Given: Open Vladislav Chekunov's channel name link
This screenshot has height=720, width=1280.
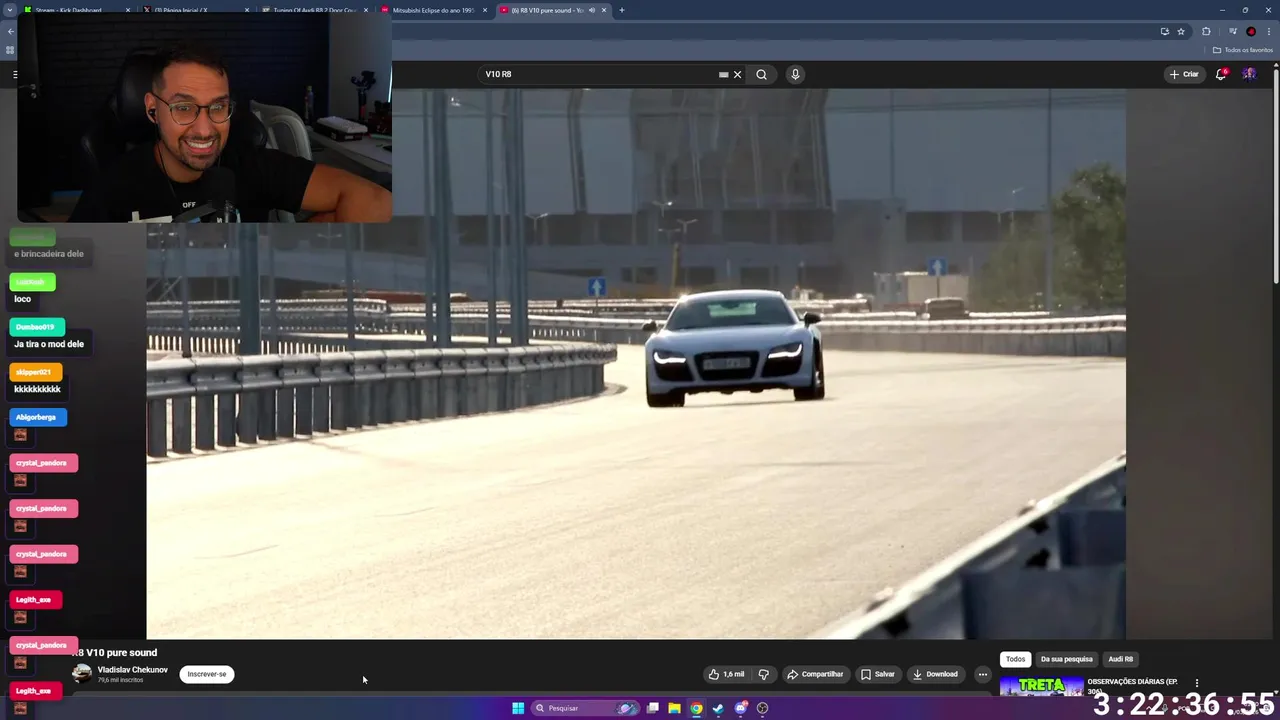Looking at the screenshot, I should 132,670.
